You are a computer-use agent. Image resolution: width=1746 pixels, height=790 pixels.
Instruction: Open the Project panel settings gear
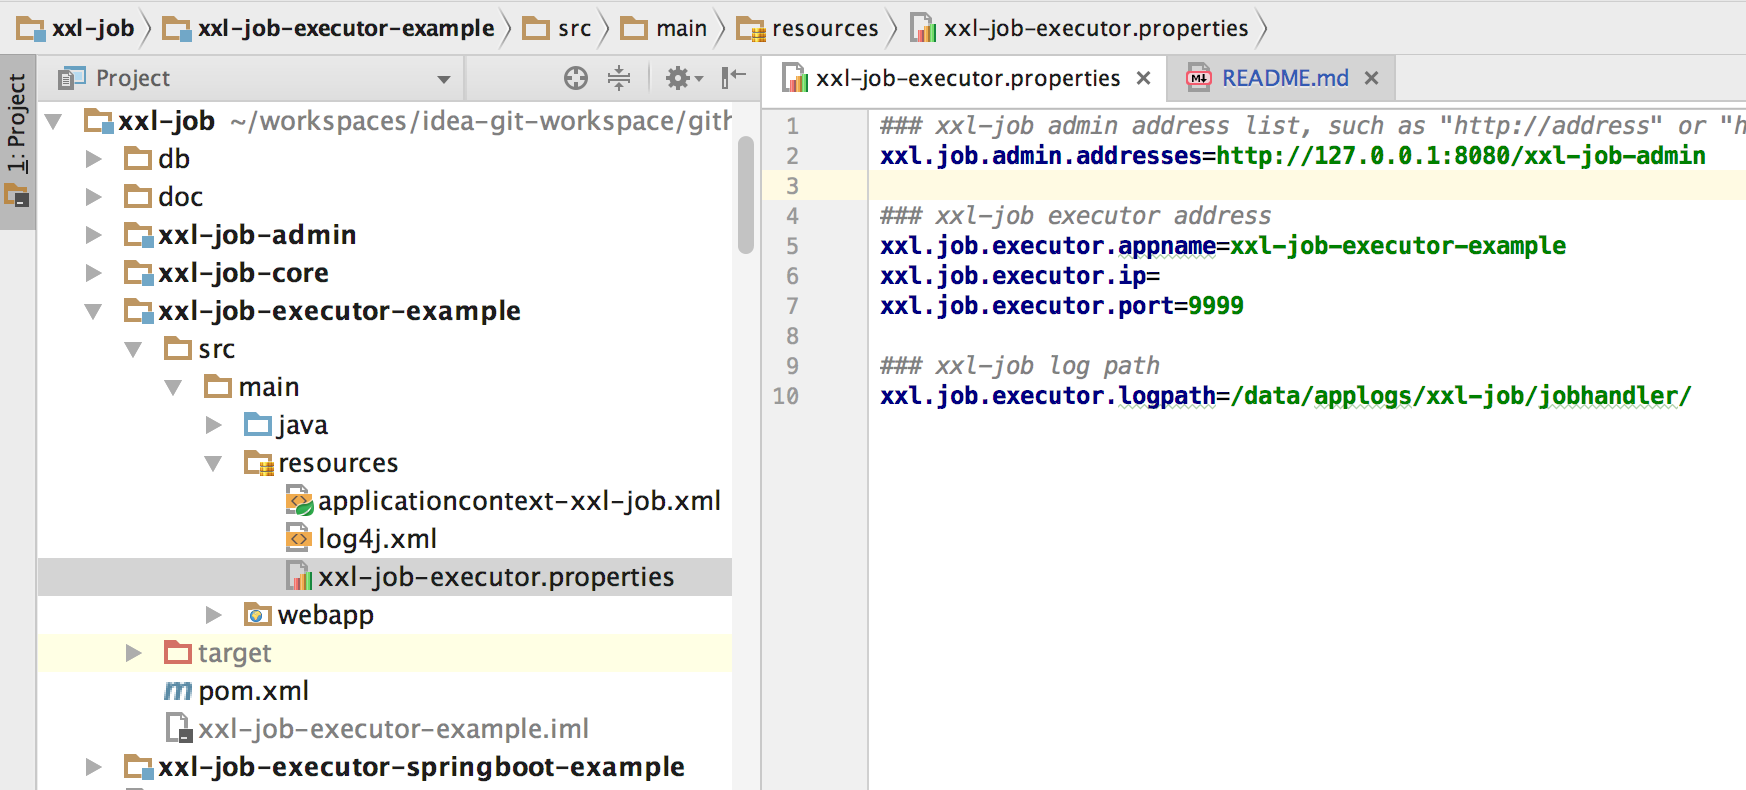[x=684, y=78]
